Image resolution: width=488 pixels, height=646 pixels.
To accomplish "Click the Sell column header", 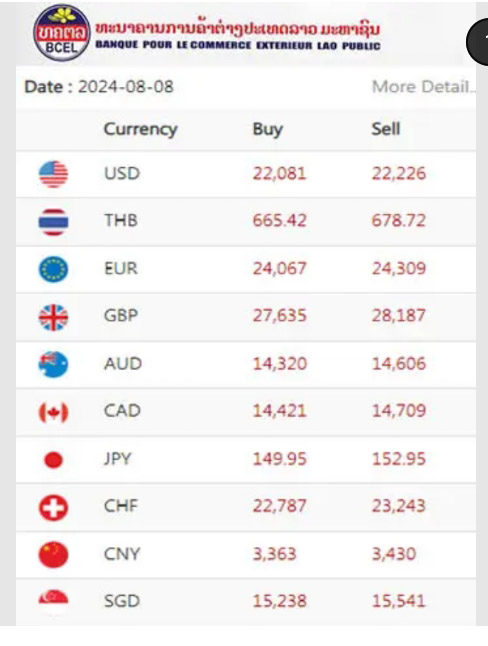I will coord(386,129).
